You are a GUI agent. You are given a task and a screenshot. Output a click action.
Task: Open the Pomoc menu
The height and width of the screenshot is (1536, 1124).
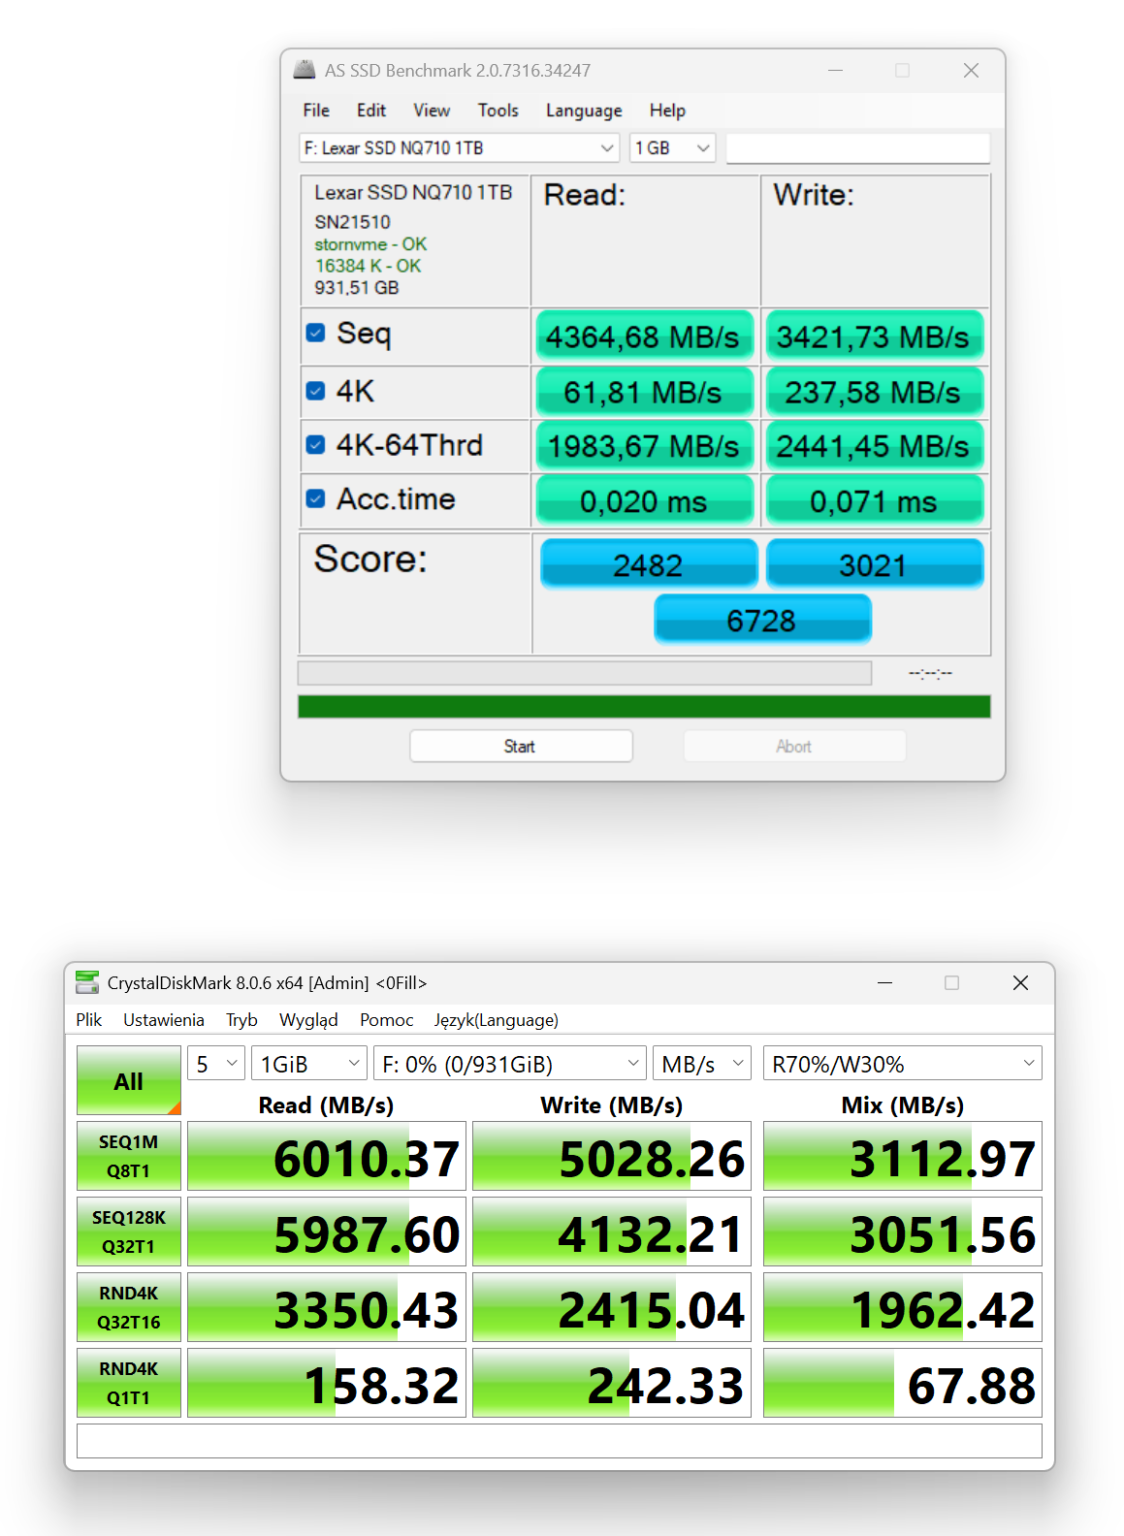[386, 1020]
